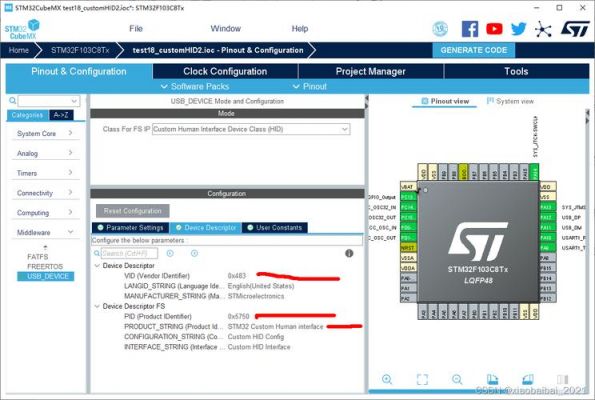This screenshot has height=400, width=595.
Task: Select USB_DEVICE middleware
Action: [46, 276]
